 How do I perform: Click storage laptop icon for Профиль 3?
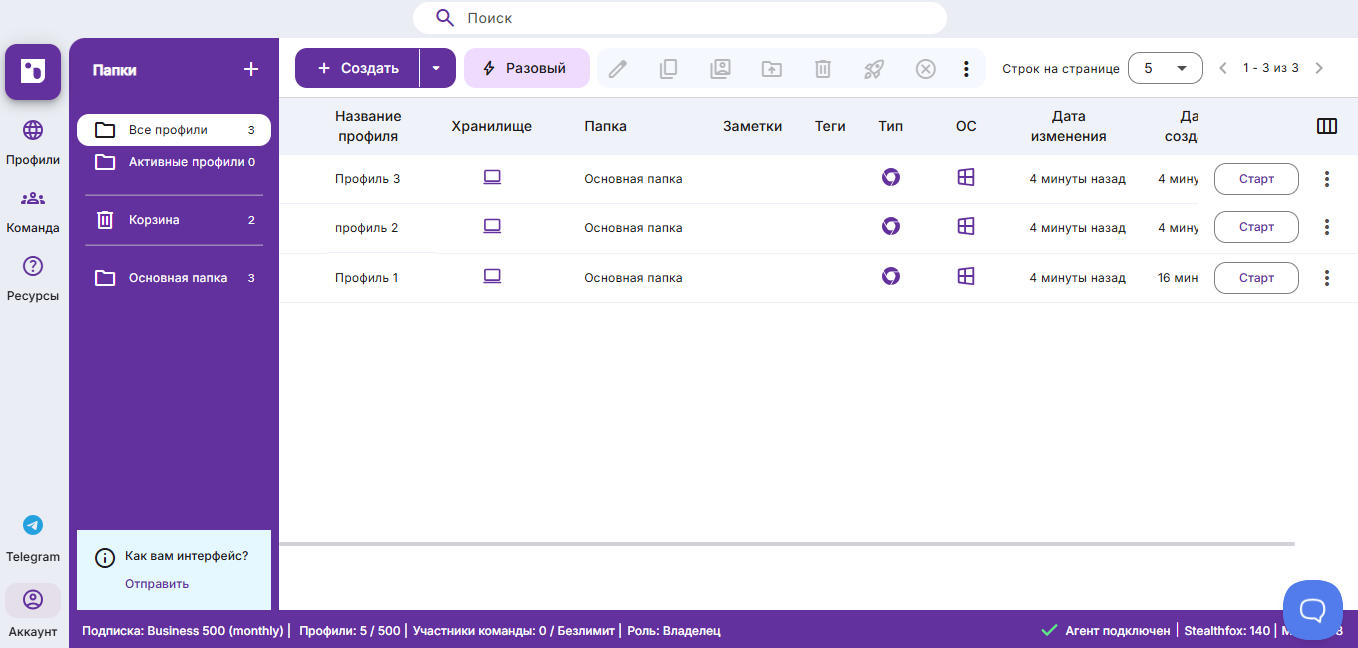pyautogui.click(x=492, y=177)
